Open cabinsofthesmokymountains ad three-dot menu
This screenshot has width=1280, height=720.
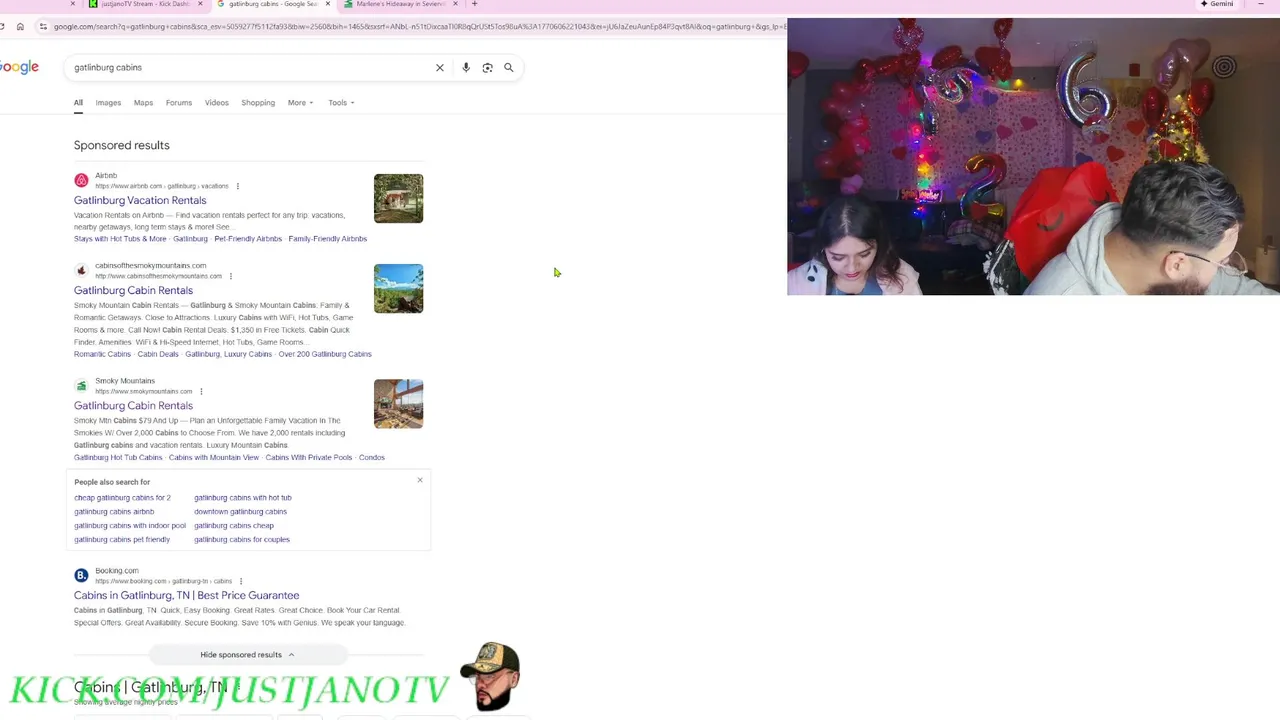(x=231, y=276)
